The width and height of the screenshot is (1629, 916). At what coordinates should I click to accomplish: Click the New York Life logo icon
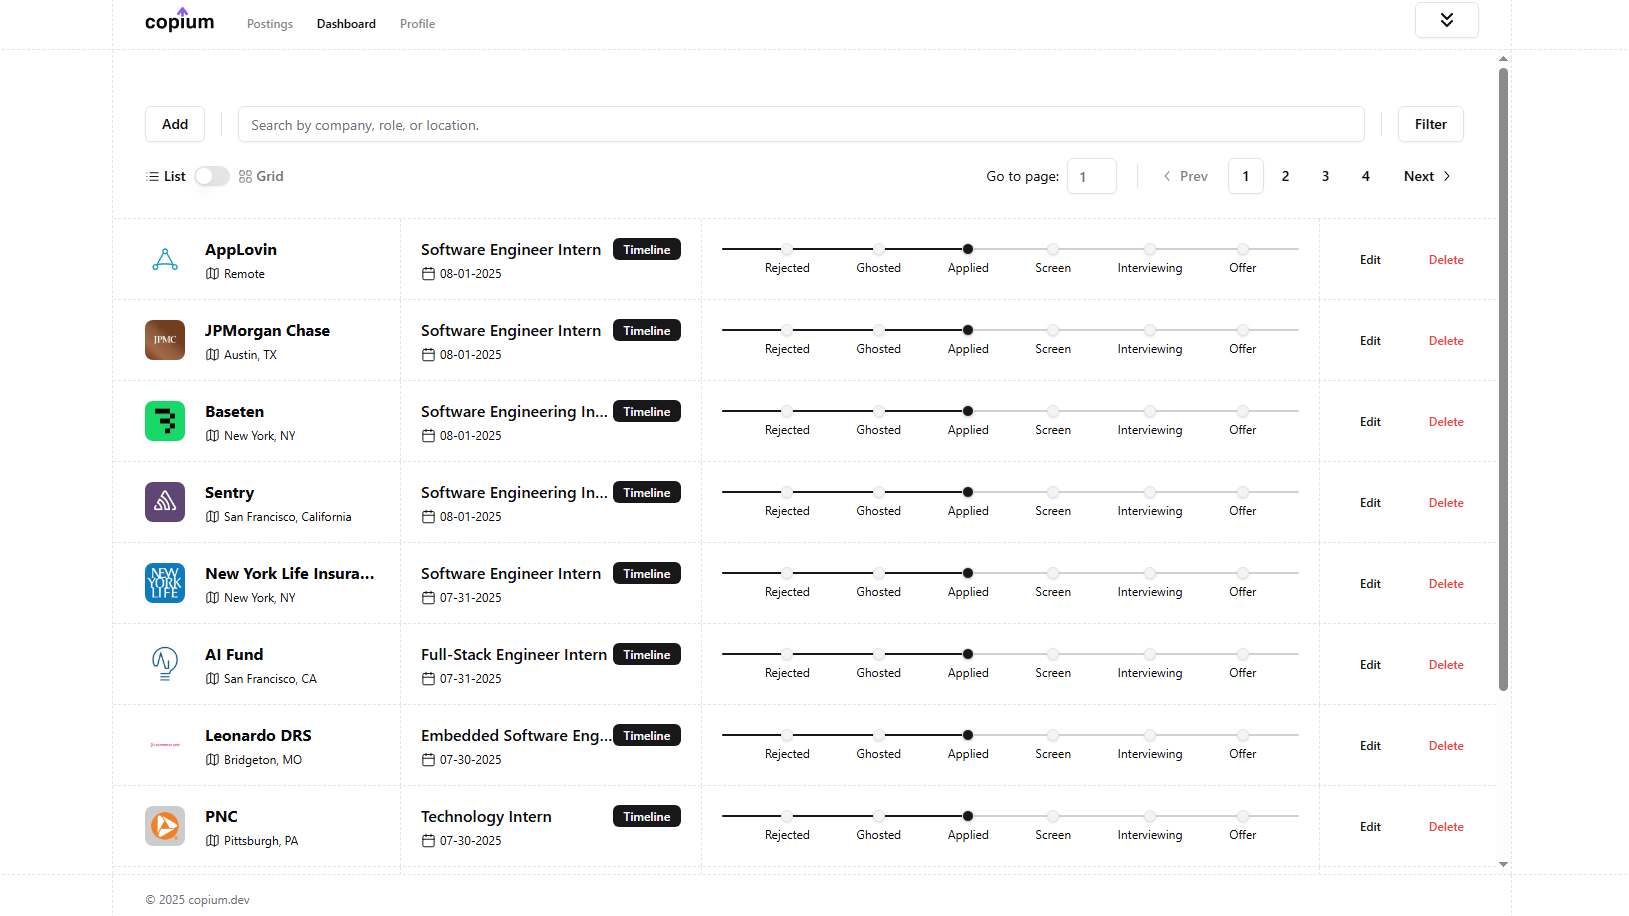click(x=165, y=583)
